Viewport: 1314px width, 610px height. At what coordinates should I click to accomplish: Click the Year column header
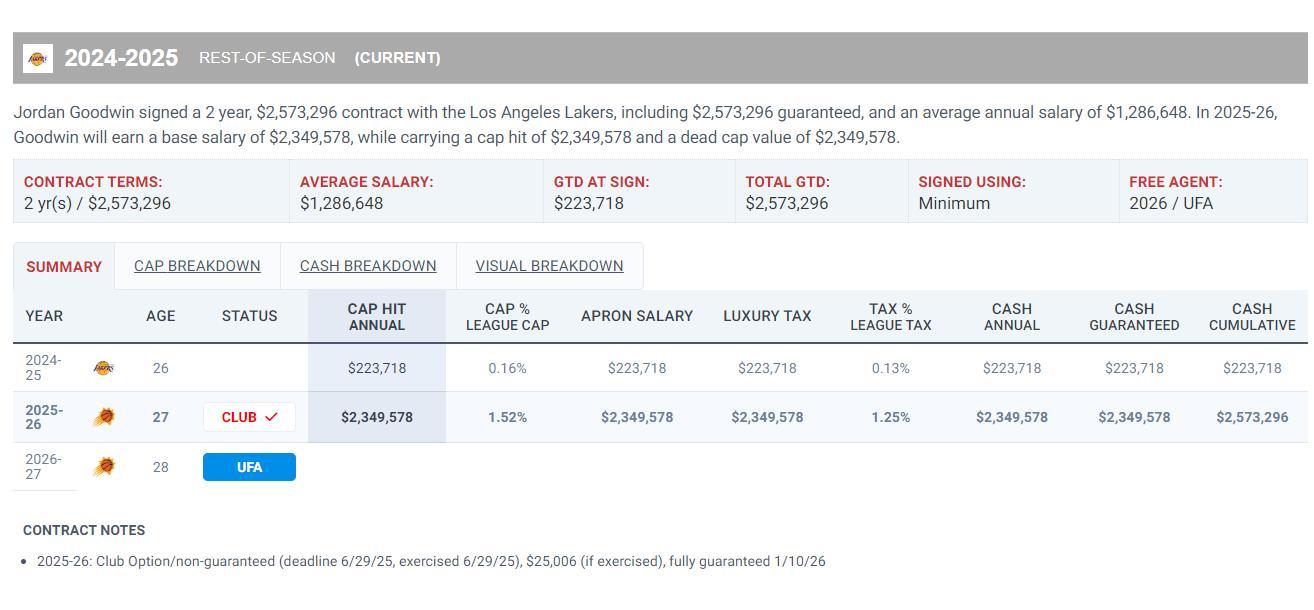coord(44,316)
